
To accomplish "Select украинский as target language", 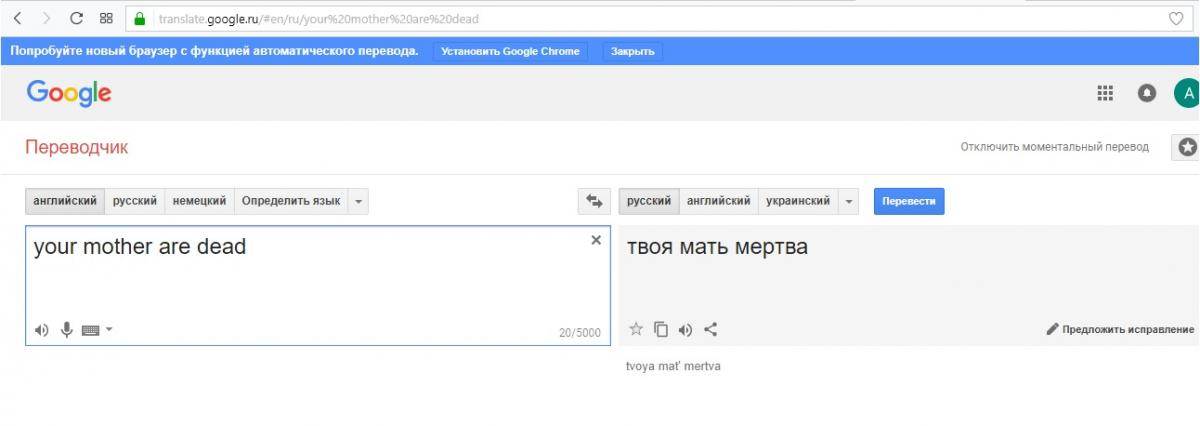I will click(x=798, y=201).
